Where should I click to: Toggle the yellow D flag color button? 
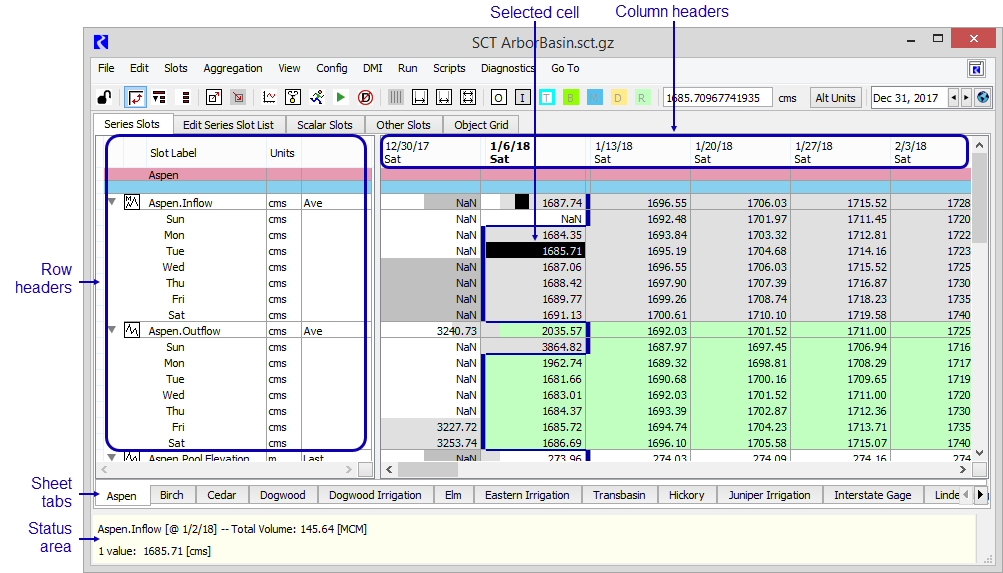(618, 98)
